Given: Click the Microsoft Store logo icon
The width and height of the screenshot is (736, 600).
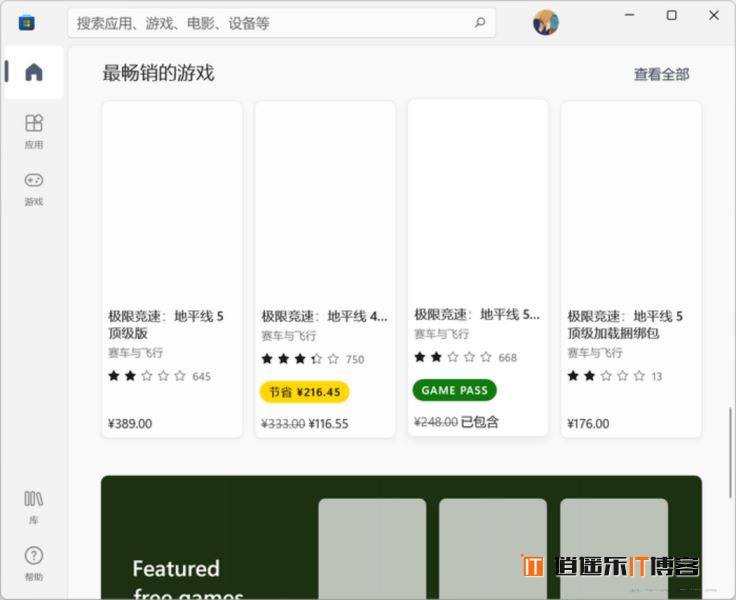Looking at the screenshot, I should click(27, 23).
